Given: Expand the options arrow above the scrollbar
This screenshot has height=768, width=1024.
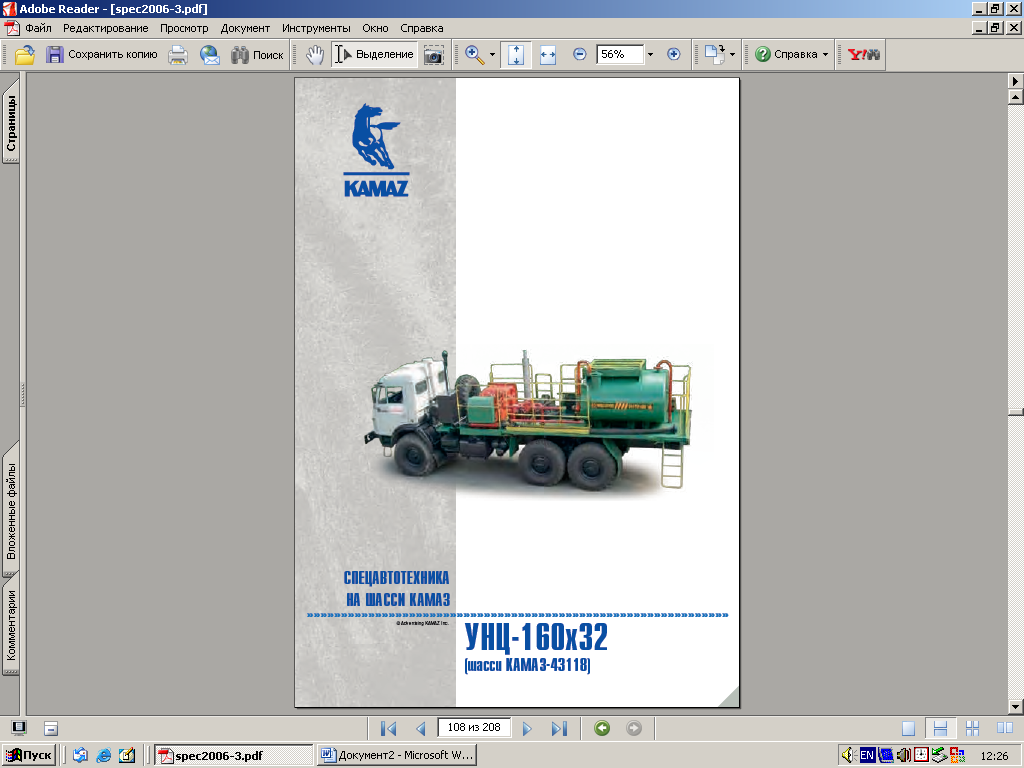Looking at the screenshot, I should (1016, 81).
